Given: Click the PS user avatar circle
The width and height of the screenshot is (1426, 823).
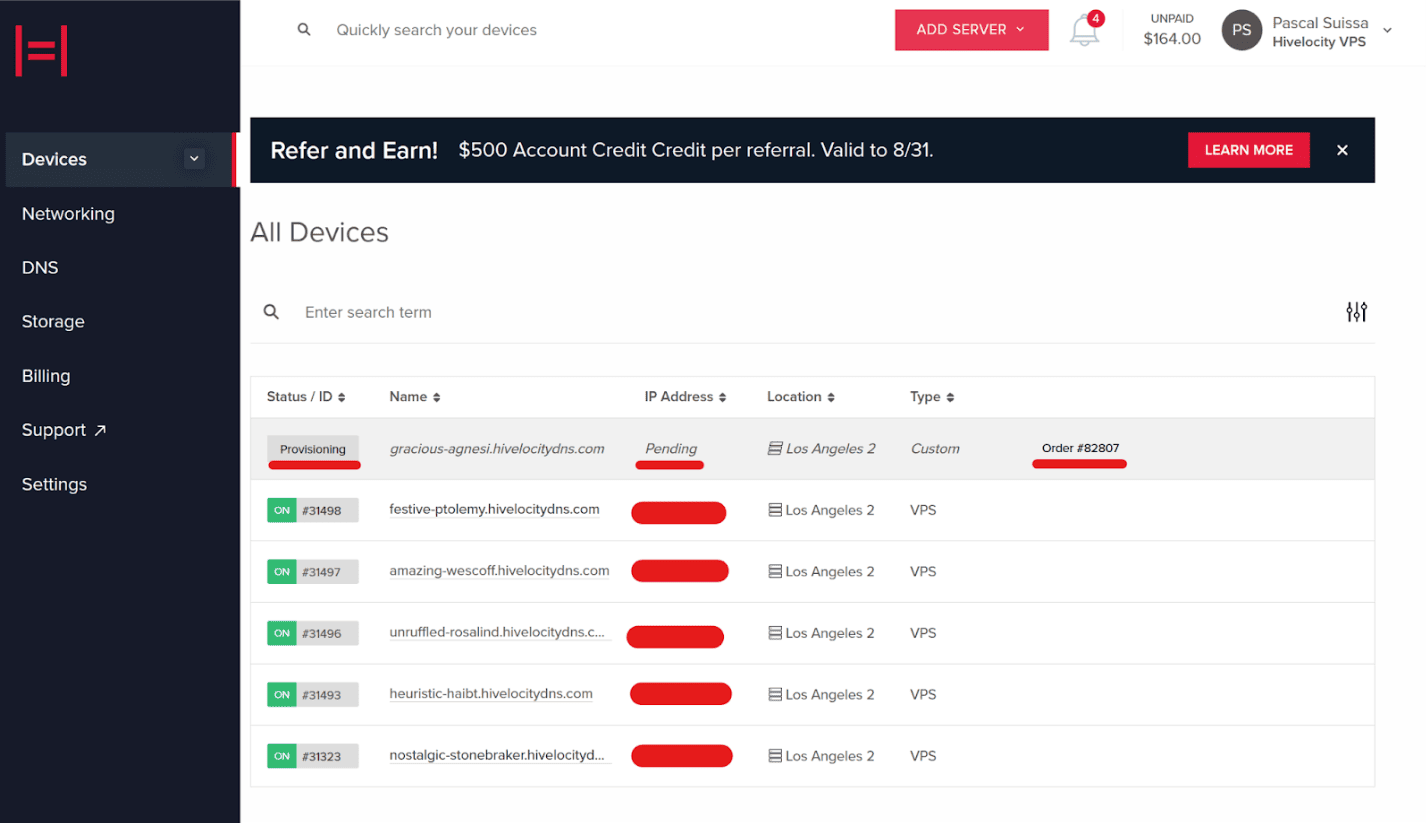Looking at the screenshot, I should pos(1241,30).
